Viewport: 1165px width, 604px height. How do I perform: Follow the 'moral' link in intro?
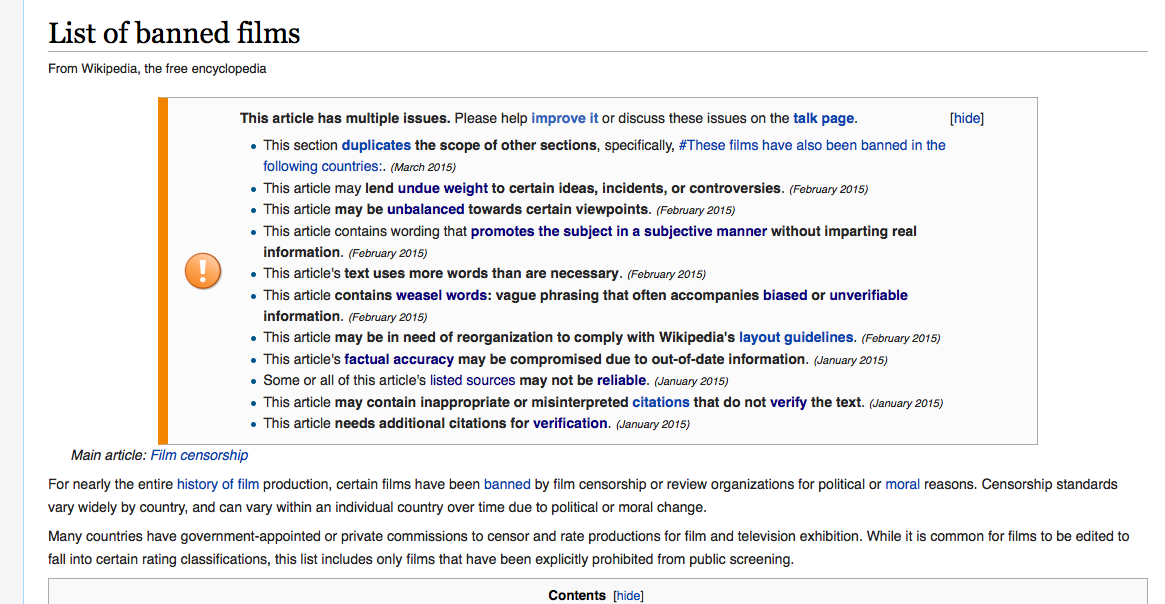pos(902,484)
